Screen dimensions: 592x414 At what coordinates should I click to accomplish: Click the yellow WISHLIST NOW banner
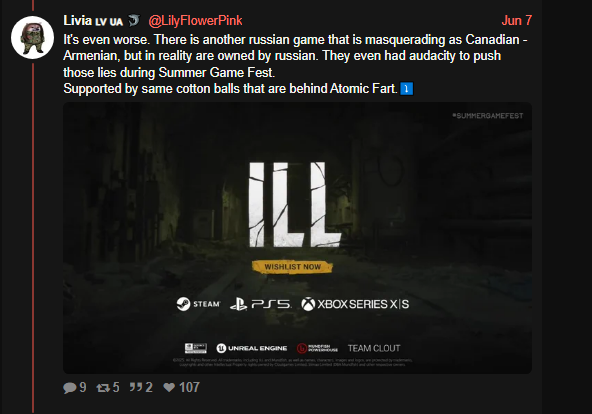point(293,267)
